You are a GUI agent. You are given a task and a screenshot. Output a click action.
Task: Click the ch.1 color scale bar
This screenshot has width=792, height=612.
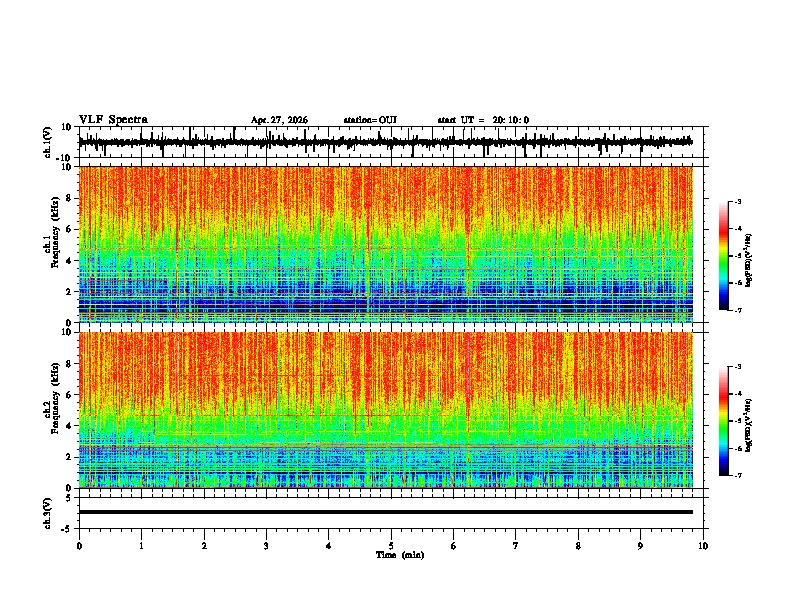(724, 256)
